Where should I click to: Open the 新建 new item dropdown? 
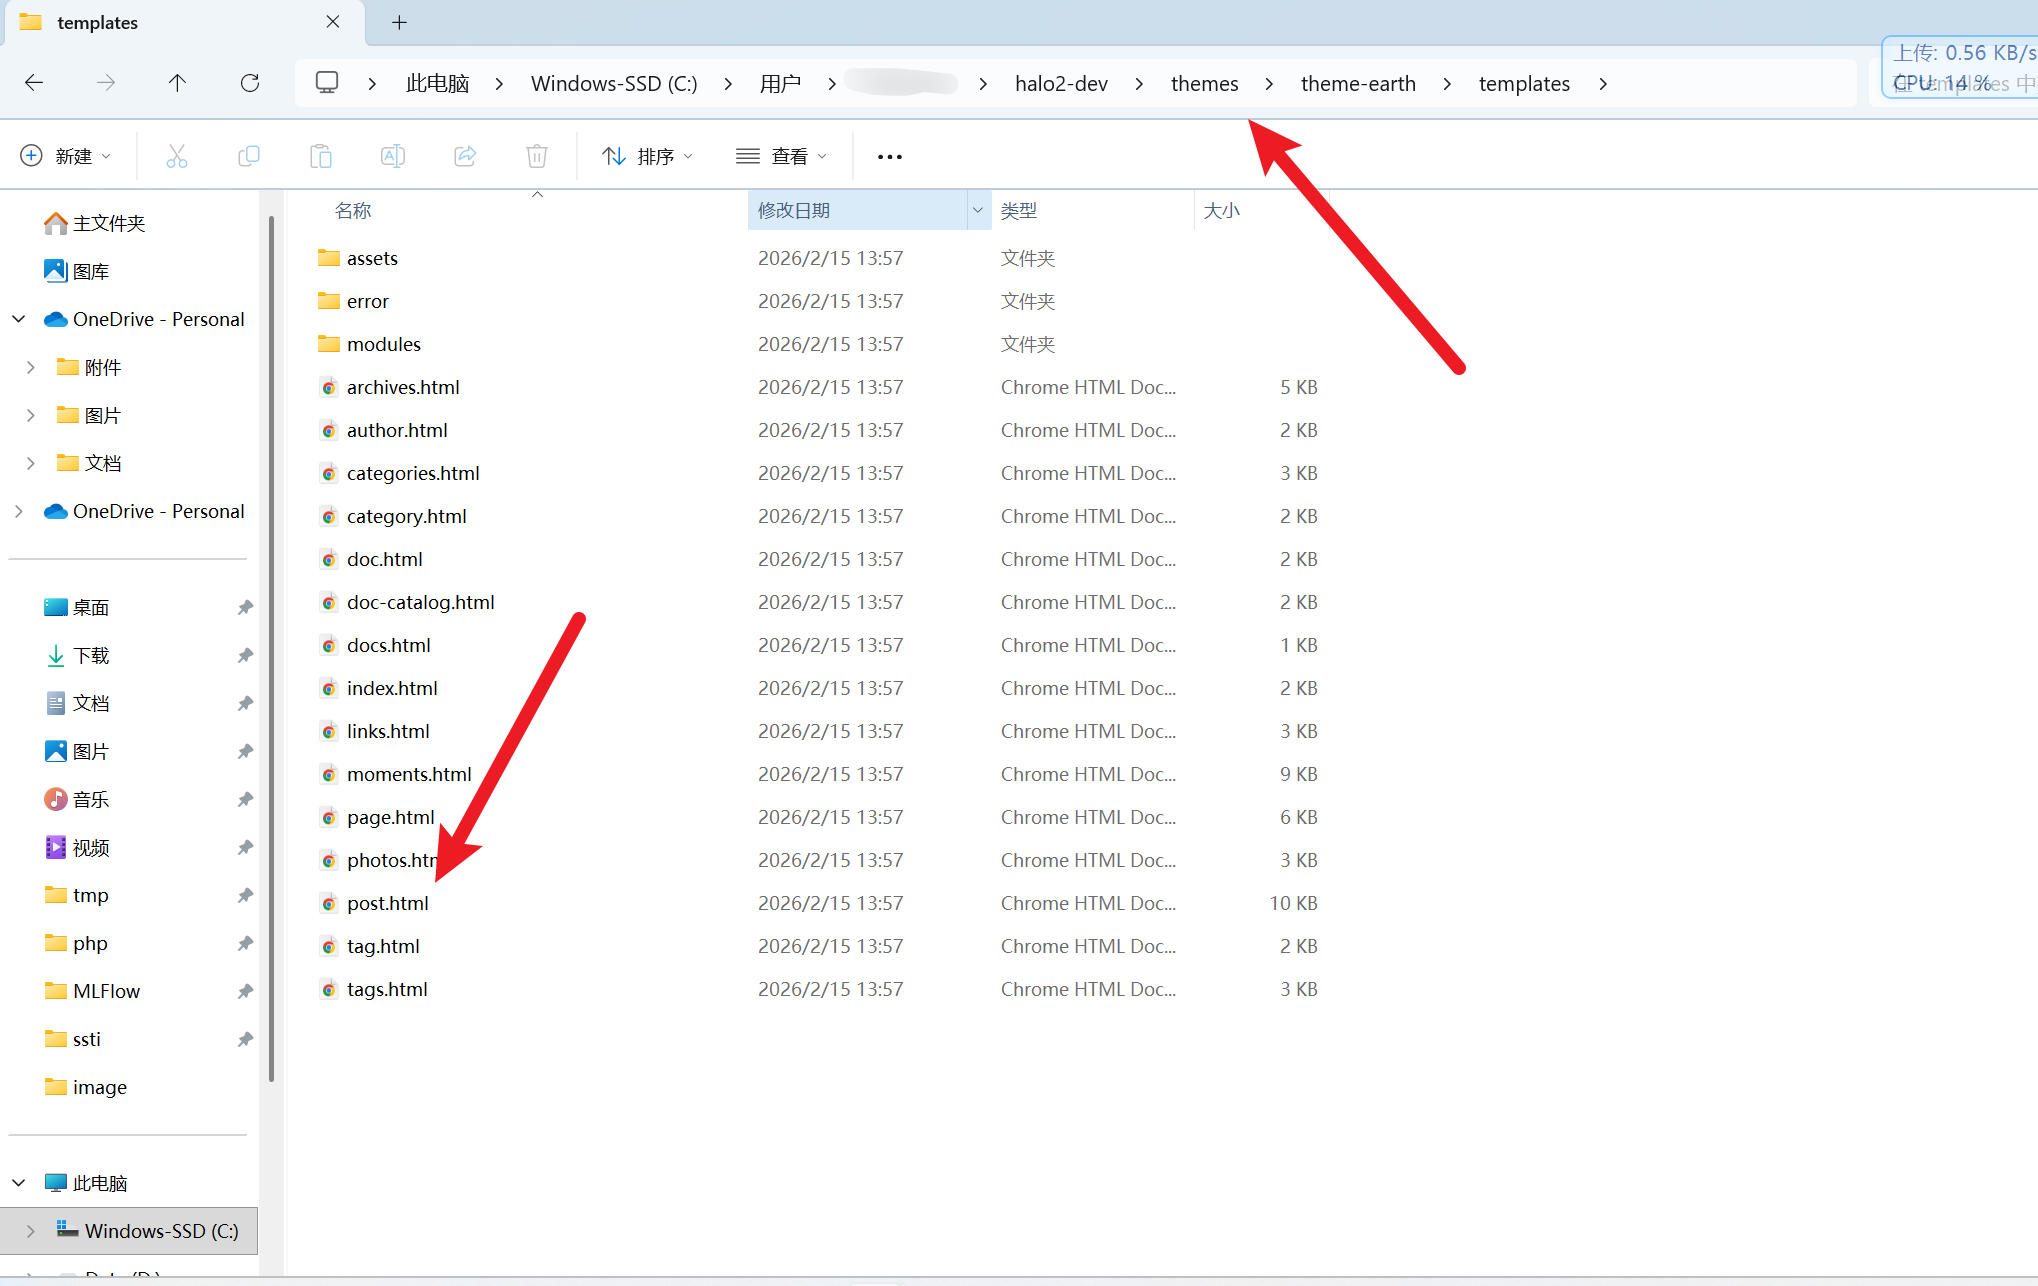point(66,156)
